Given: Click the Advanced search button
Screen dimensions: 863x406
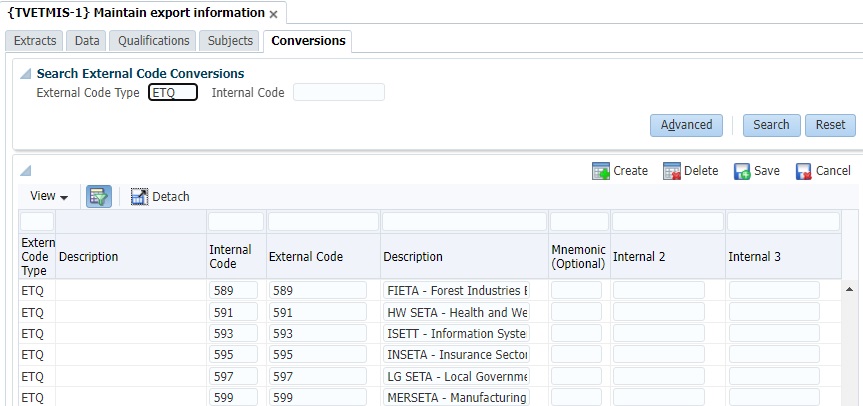Looking at the screenshot, I should (686, 125).
